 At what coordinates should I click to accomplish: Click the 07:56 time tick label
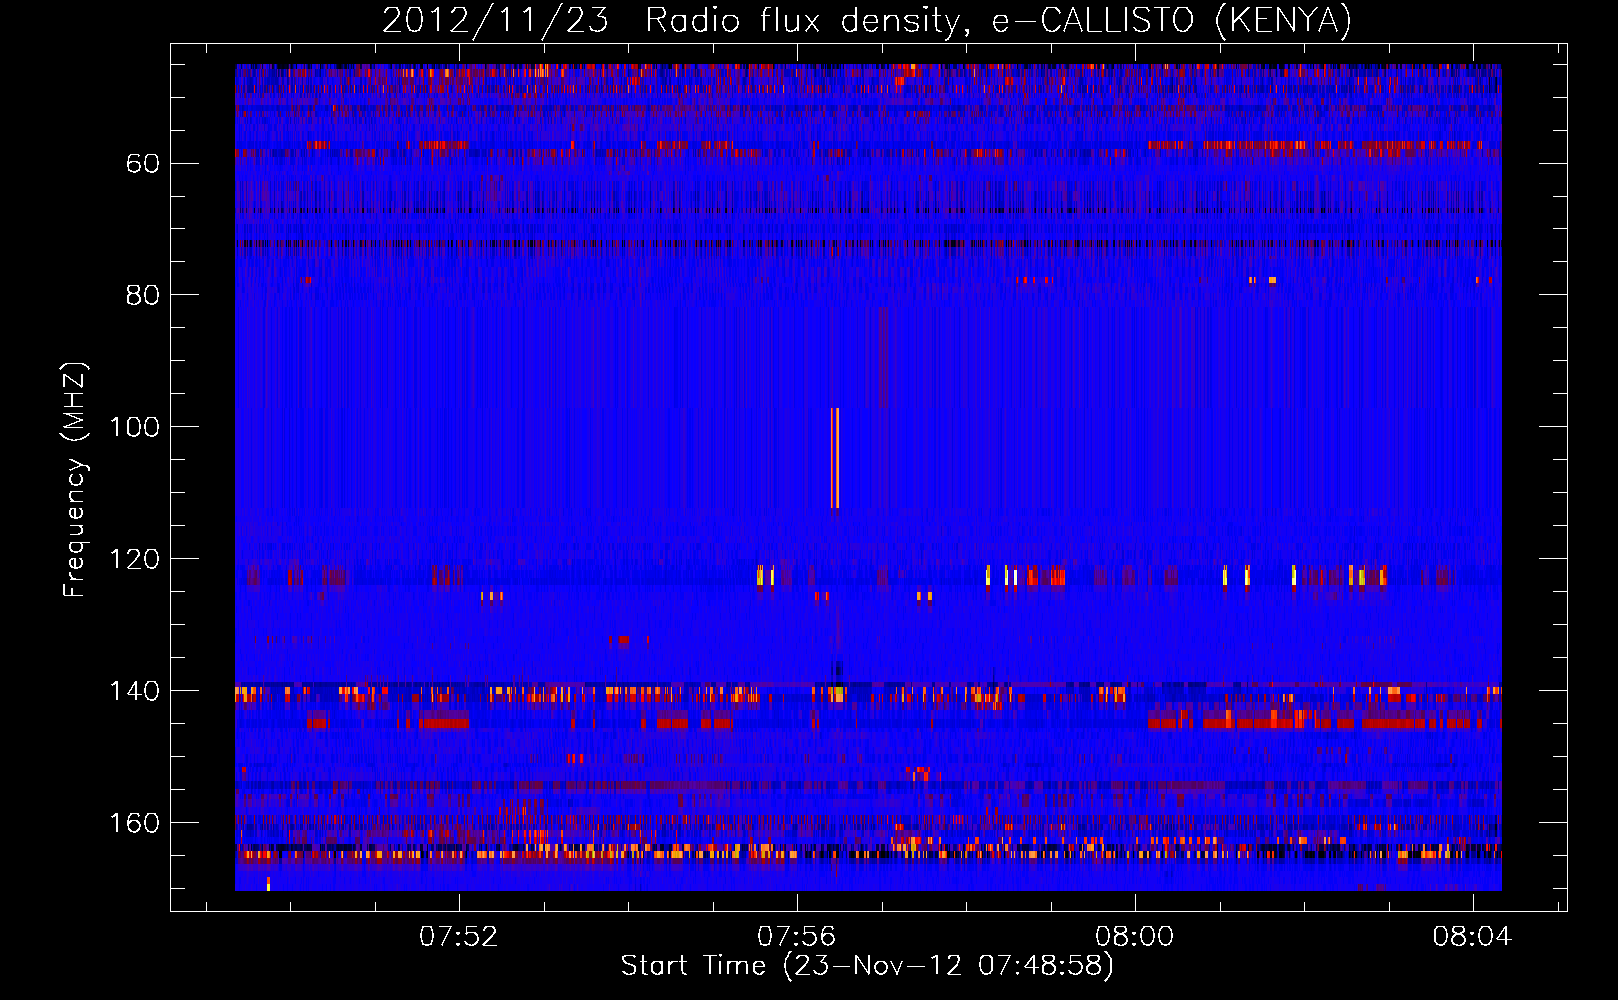(x=797, y=937)
